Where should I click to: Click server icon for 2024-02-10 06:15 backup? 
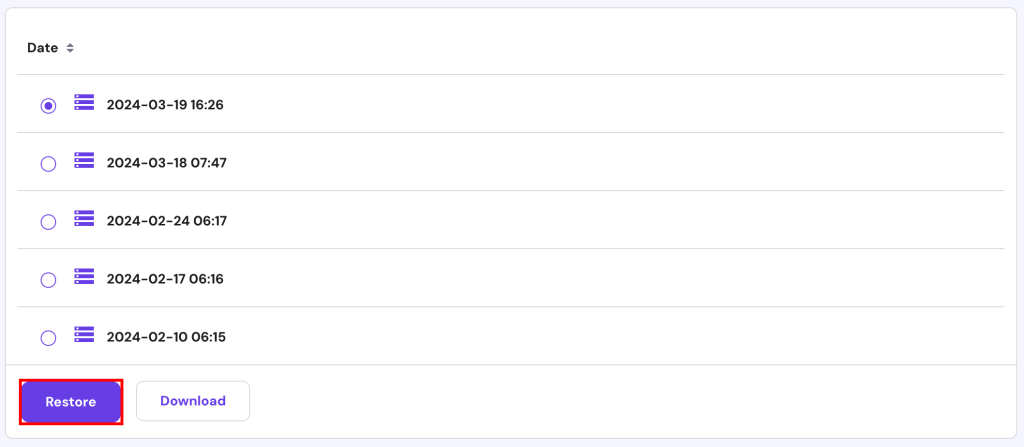click(x=84, y=334)
